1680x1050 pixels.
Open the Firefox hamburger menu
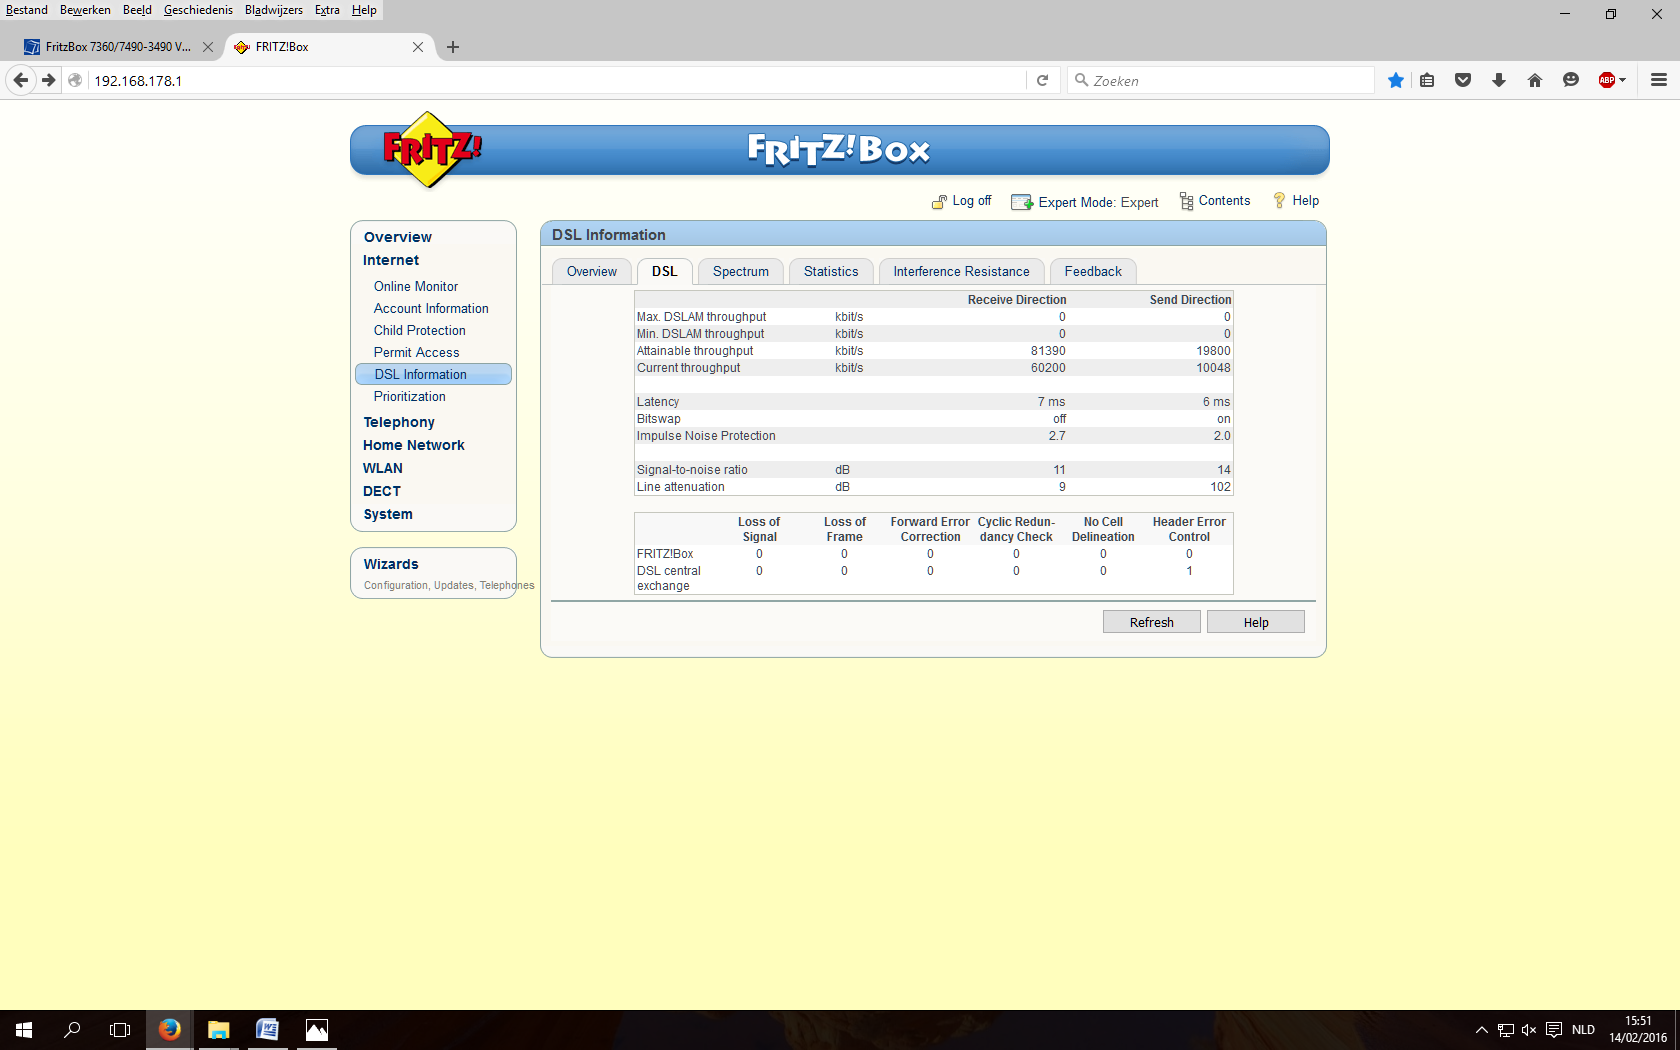1658,81
